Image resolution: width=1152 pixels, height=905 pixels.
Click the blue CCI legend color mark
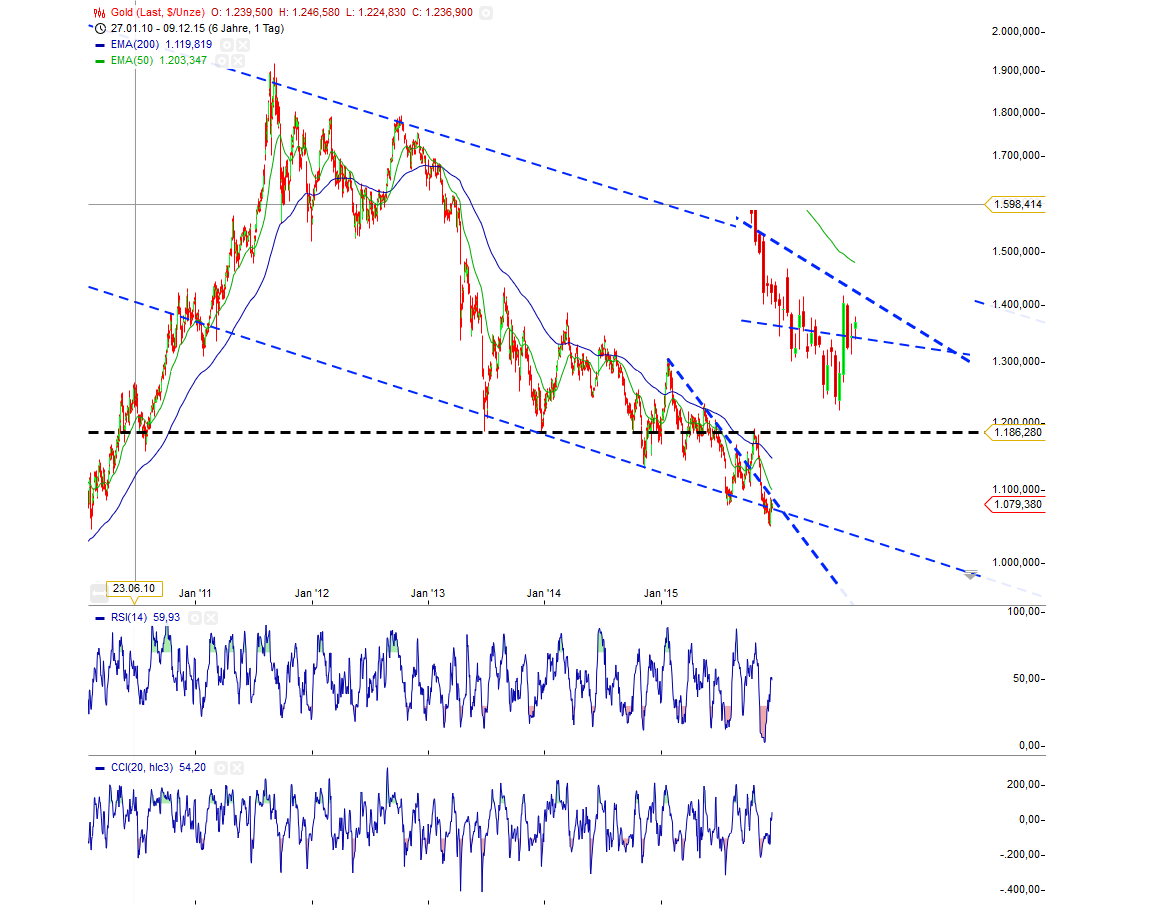click(100, 768)
